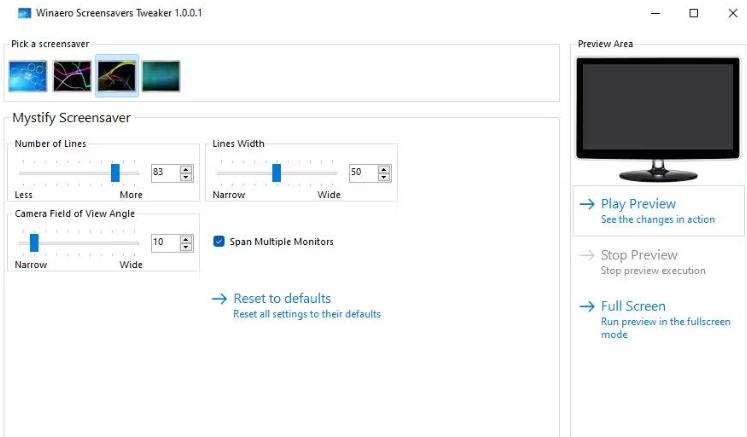This screenshot has width=747, height=437.
Task: Click 'Narrow' label under Camera Field of View
Action: 31,264
